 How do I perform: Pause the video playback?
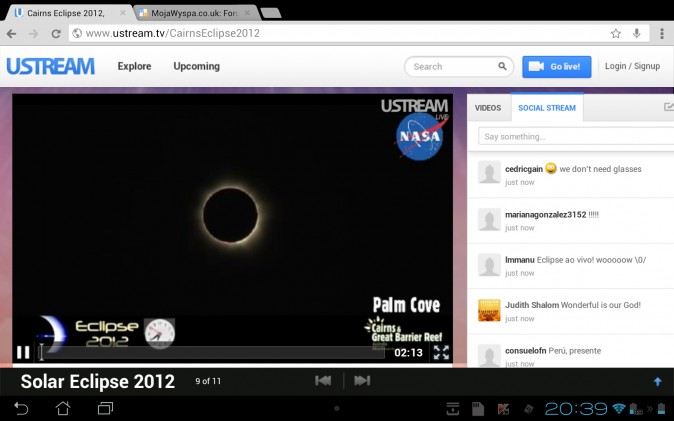click(23, 352)
